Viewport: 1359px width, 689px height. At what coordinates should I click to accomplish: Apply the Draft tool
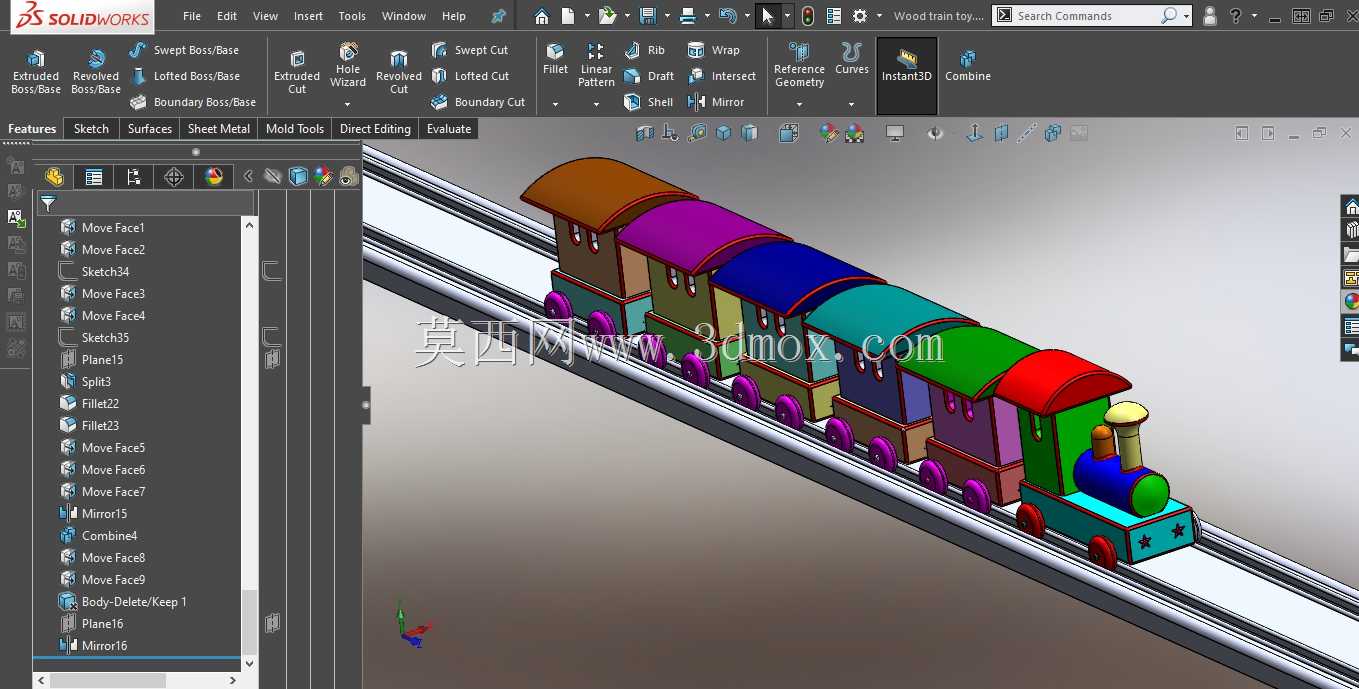(648, 76)
